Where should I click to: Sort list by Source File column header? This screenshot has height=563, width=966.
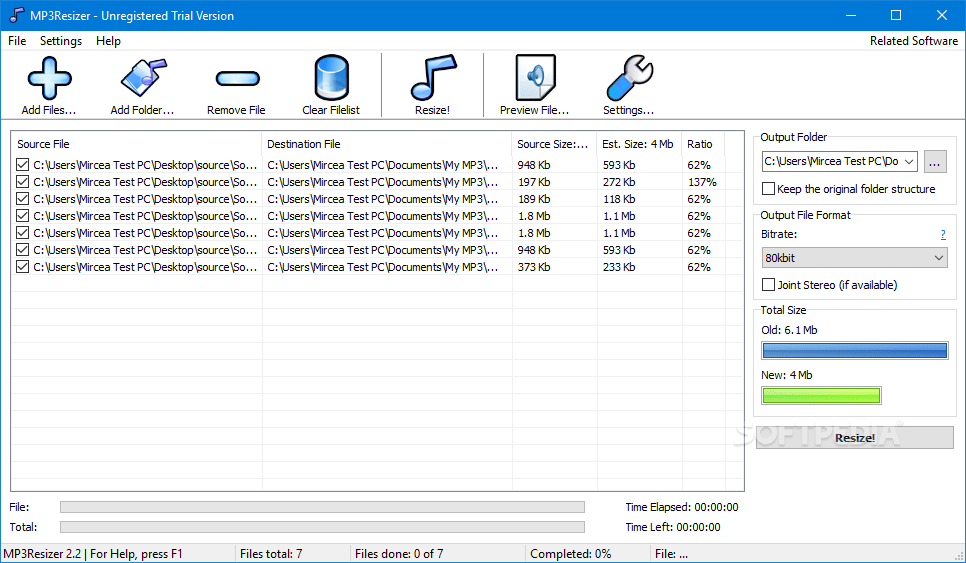pyautogui.click(x=137, y=144)
